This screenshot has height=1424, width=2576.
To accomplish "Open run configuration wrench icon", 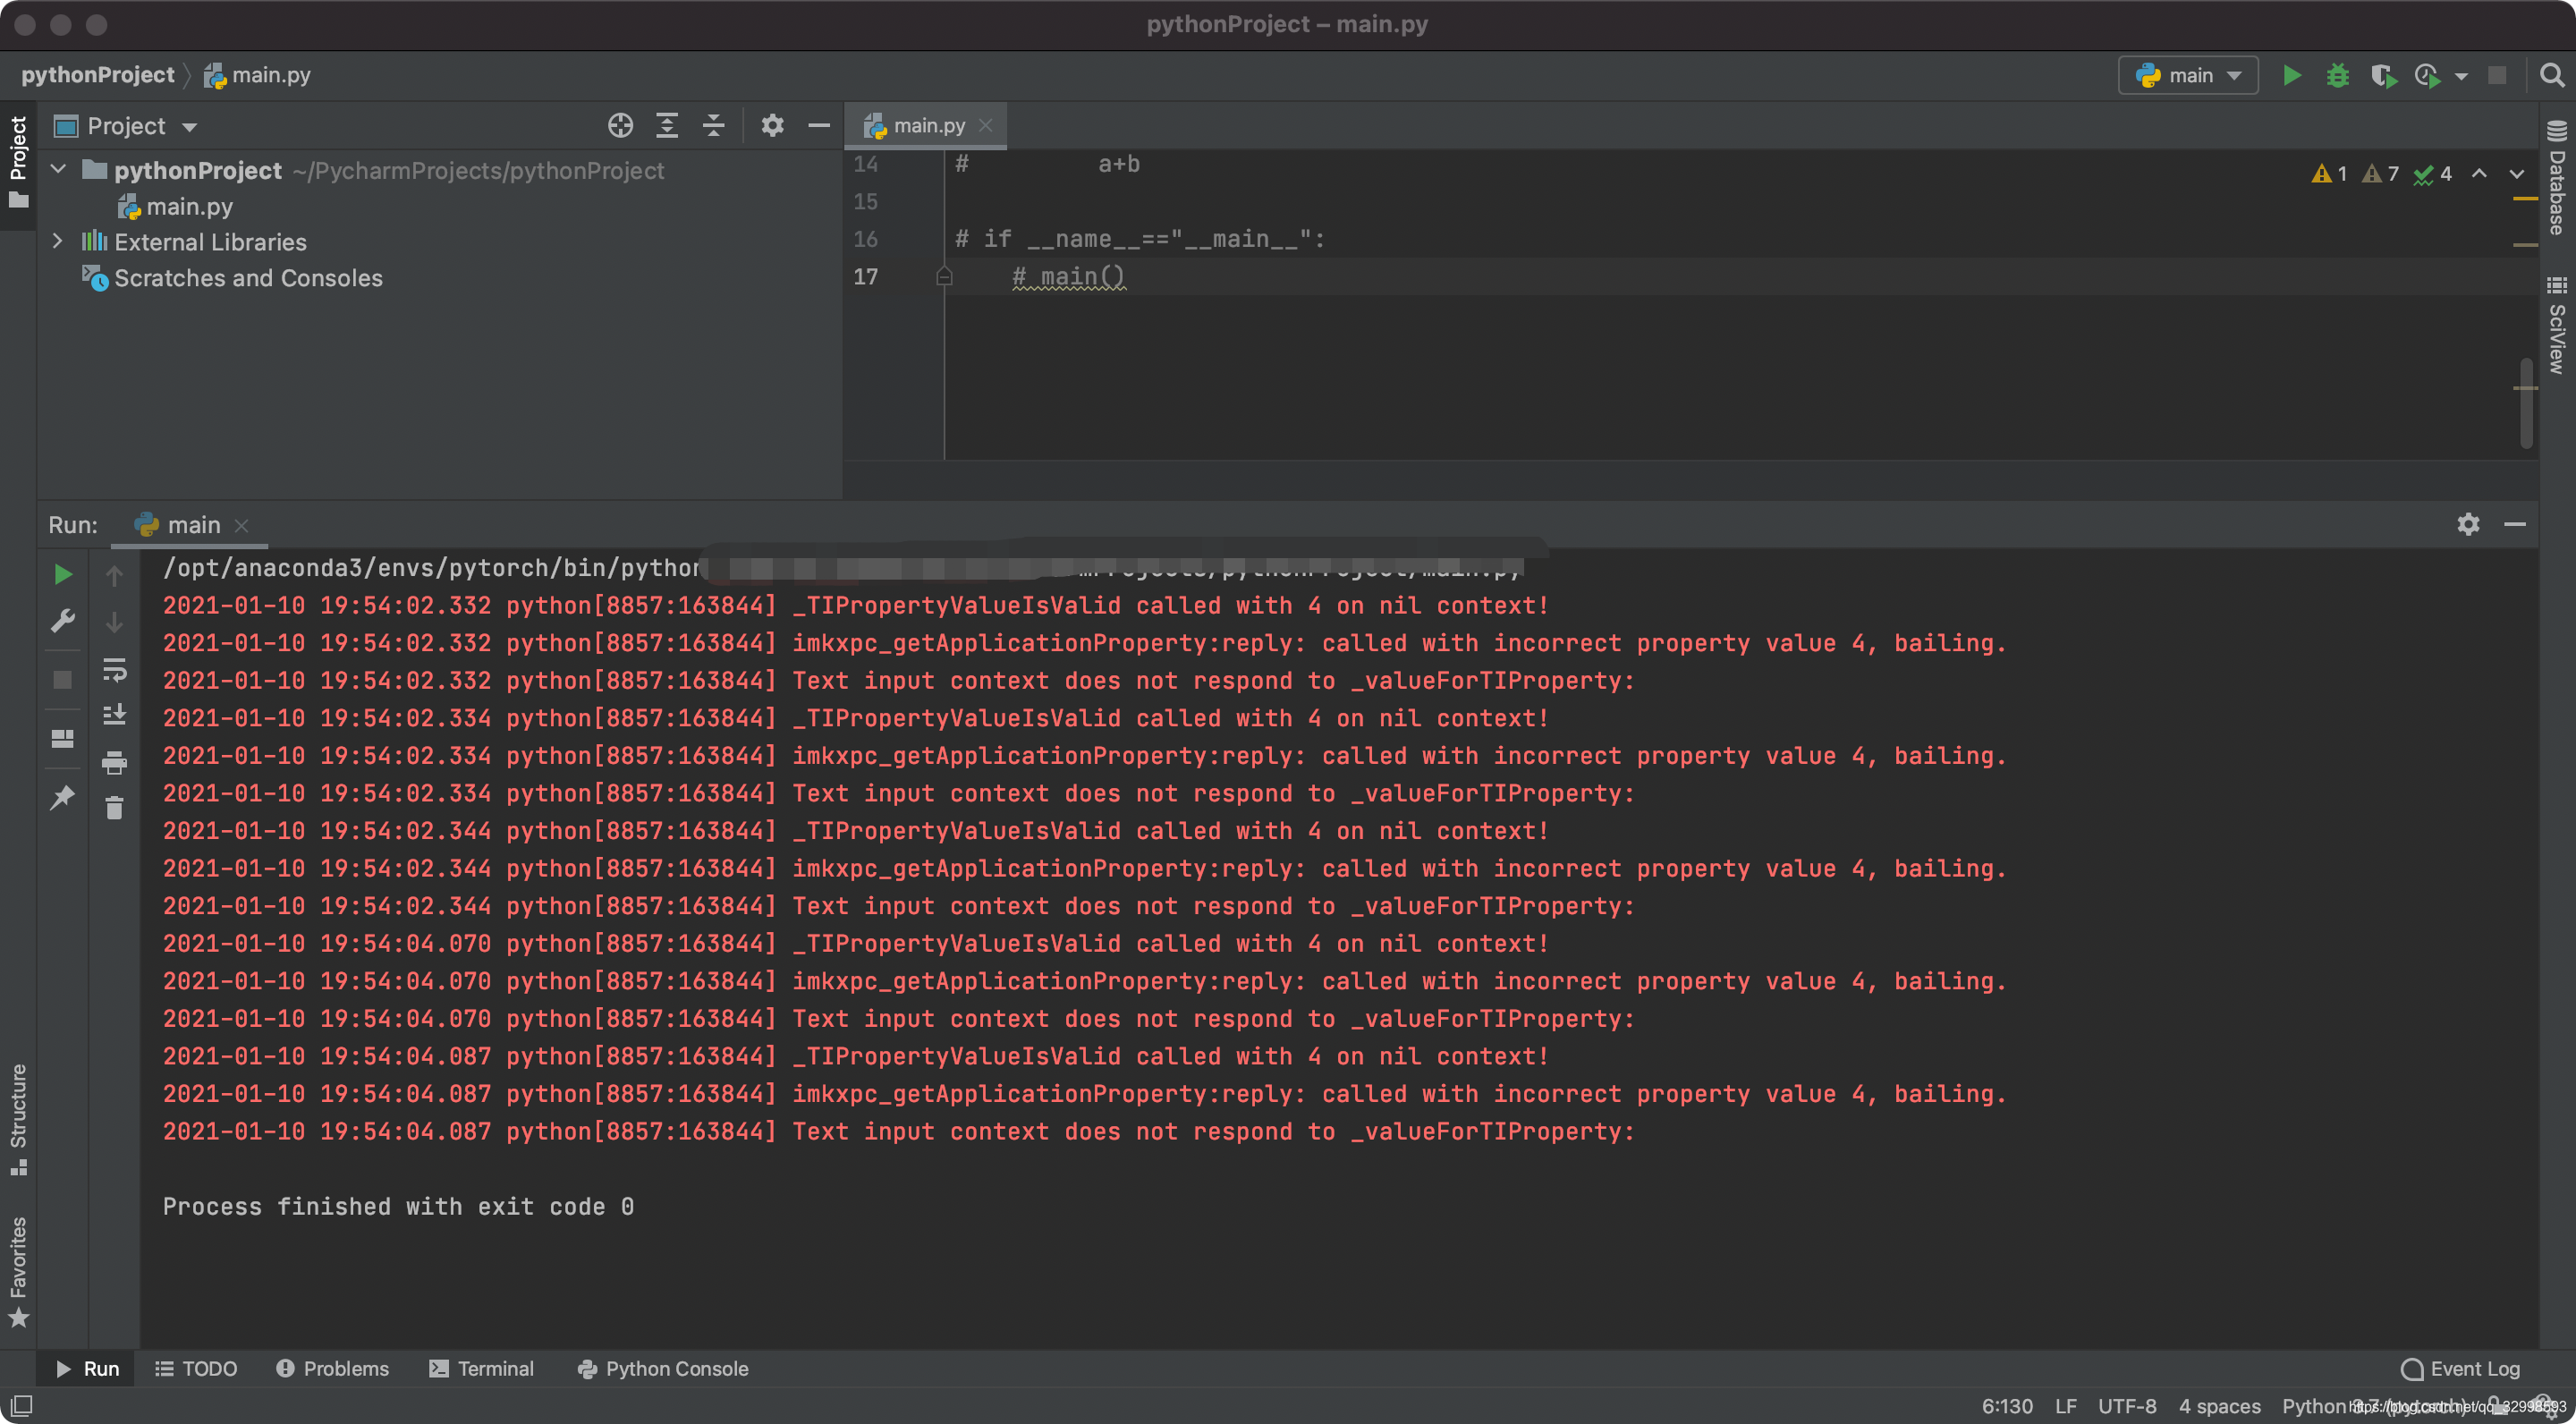I will pyautogui.click(x=62, y=621).
